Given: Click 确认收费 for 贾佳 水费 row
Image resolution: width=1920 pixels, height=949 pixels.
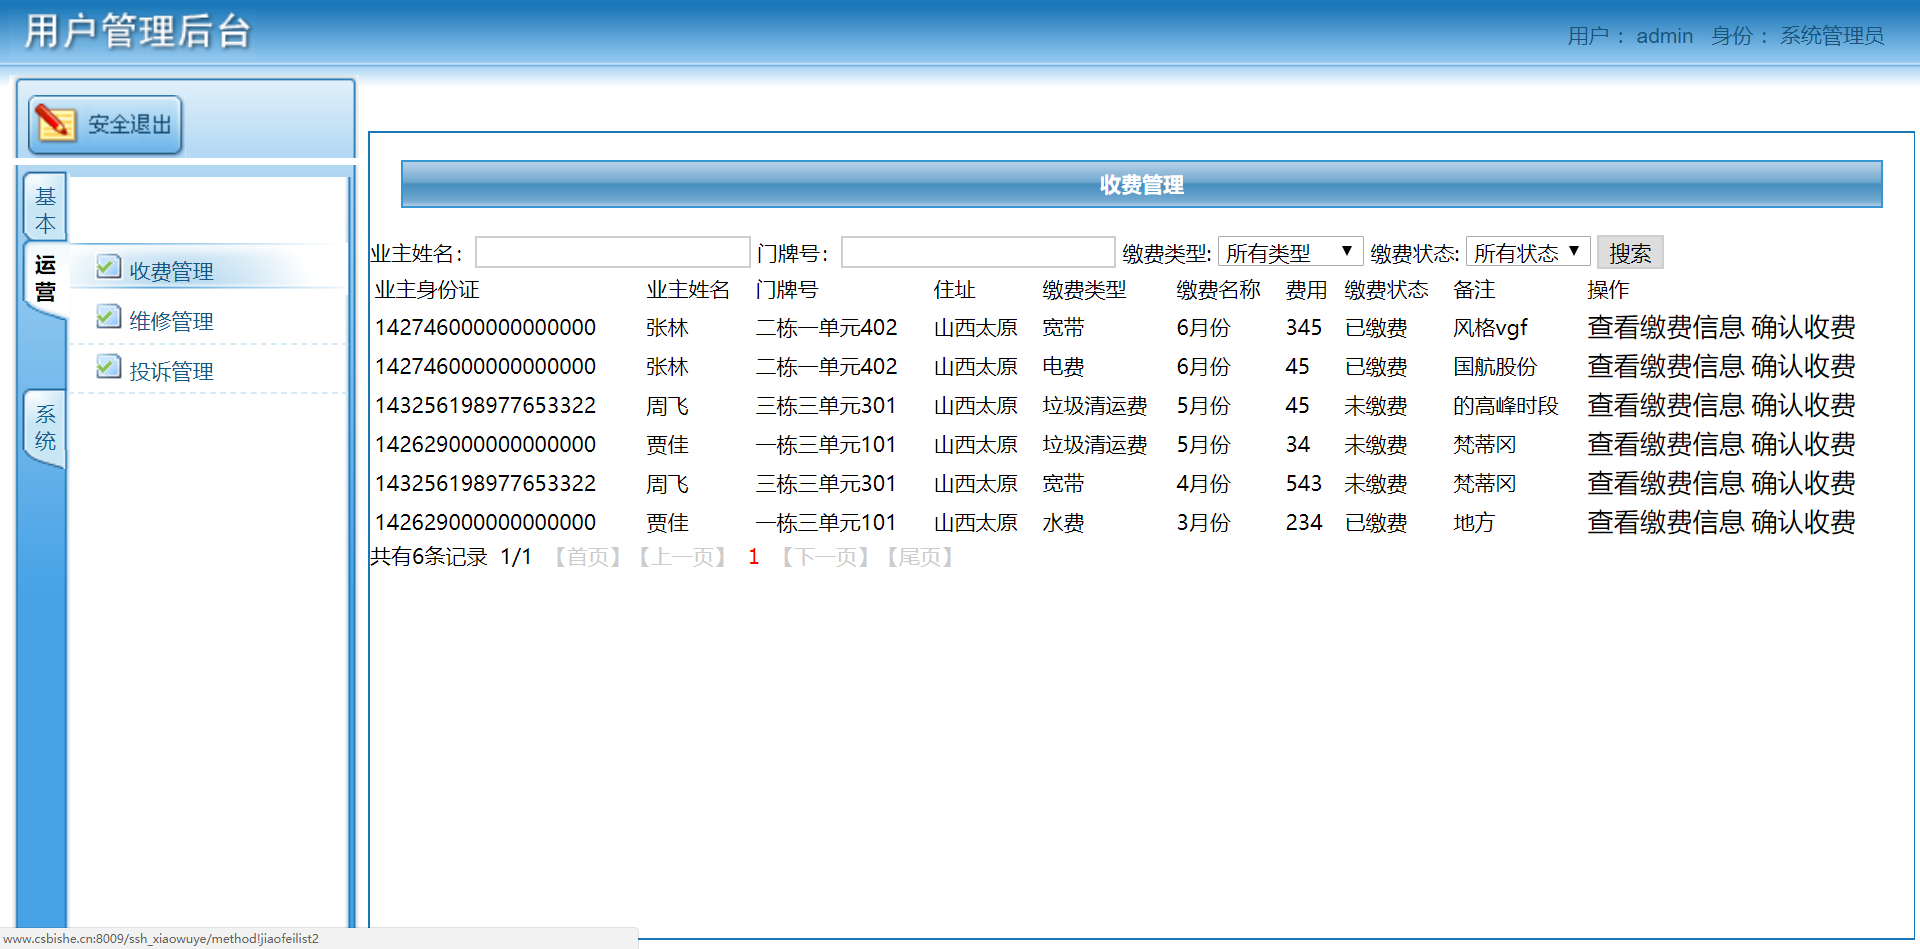Looking at the screenshot, I should pos(1803,522).
